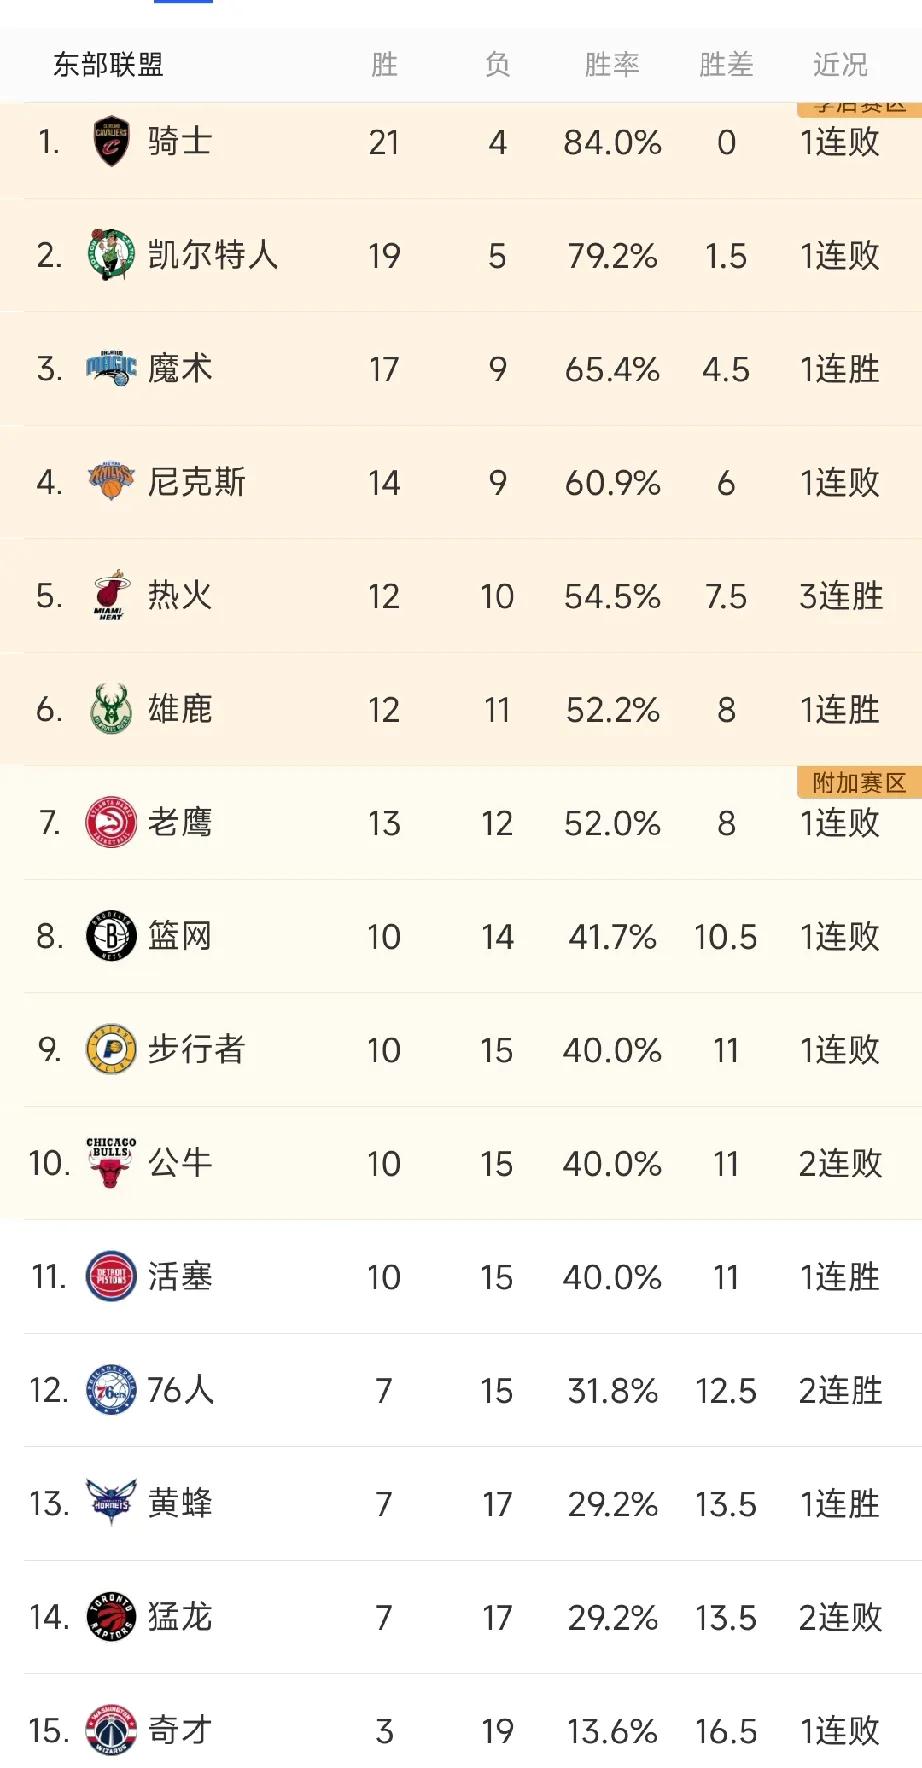Tap the Detroit Pistons logo
The image size is (922, 1768).
[111, 1276]
